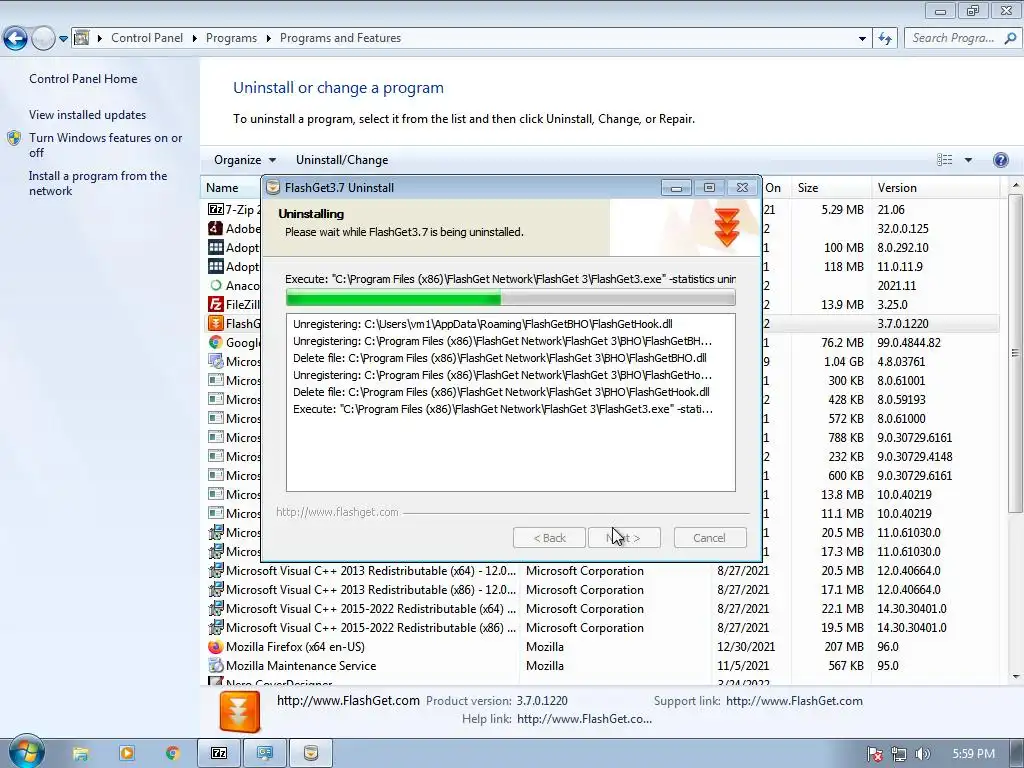Click the Anaconda program icon
Image resolution: width=1024 pixels, height=768 pixels.
(216, 285)
